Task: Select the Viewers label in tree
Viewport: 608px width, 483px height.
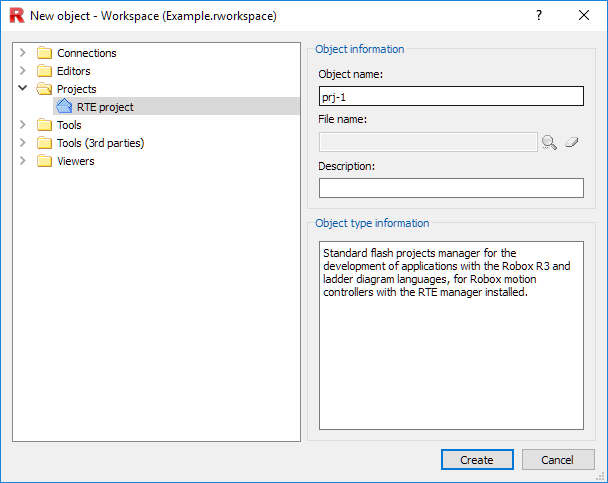Action: tap(76, 161)
